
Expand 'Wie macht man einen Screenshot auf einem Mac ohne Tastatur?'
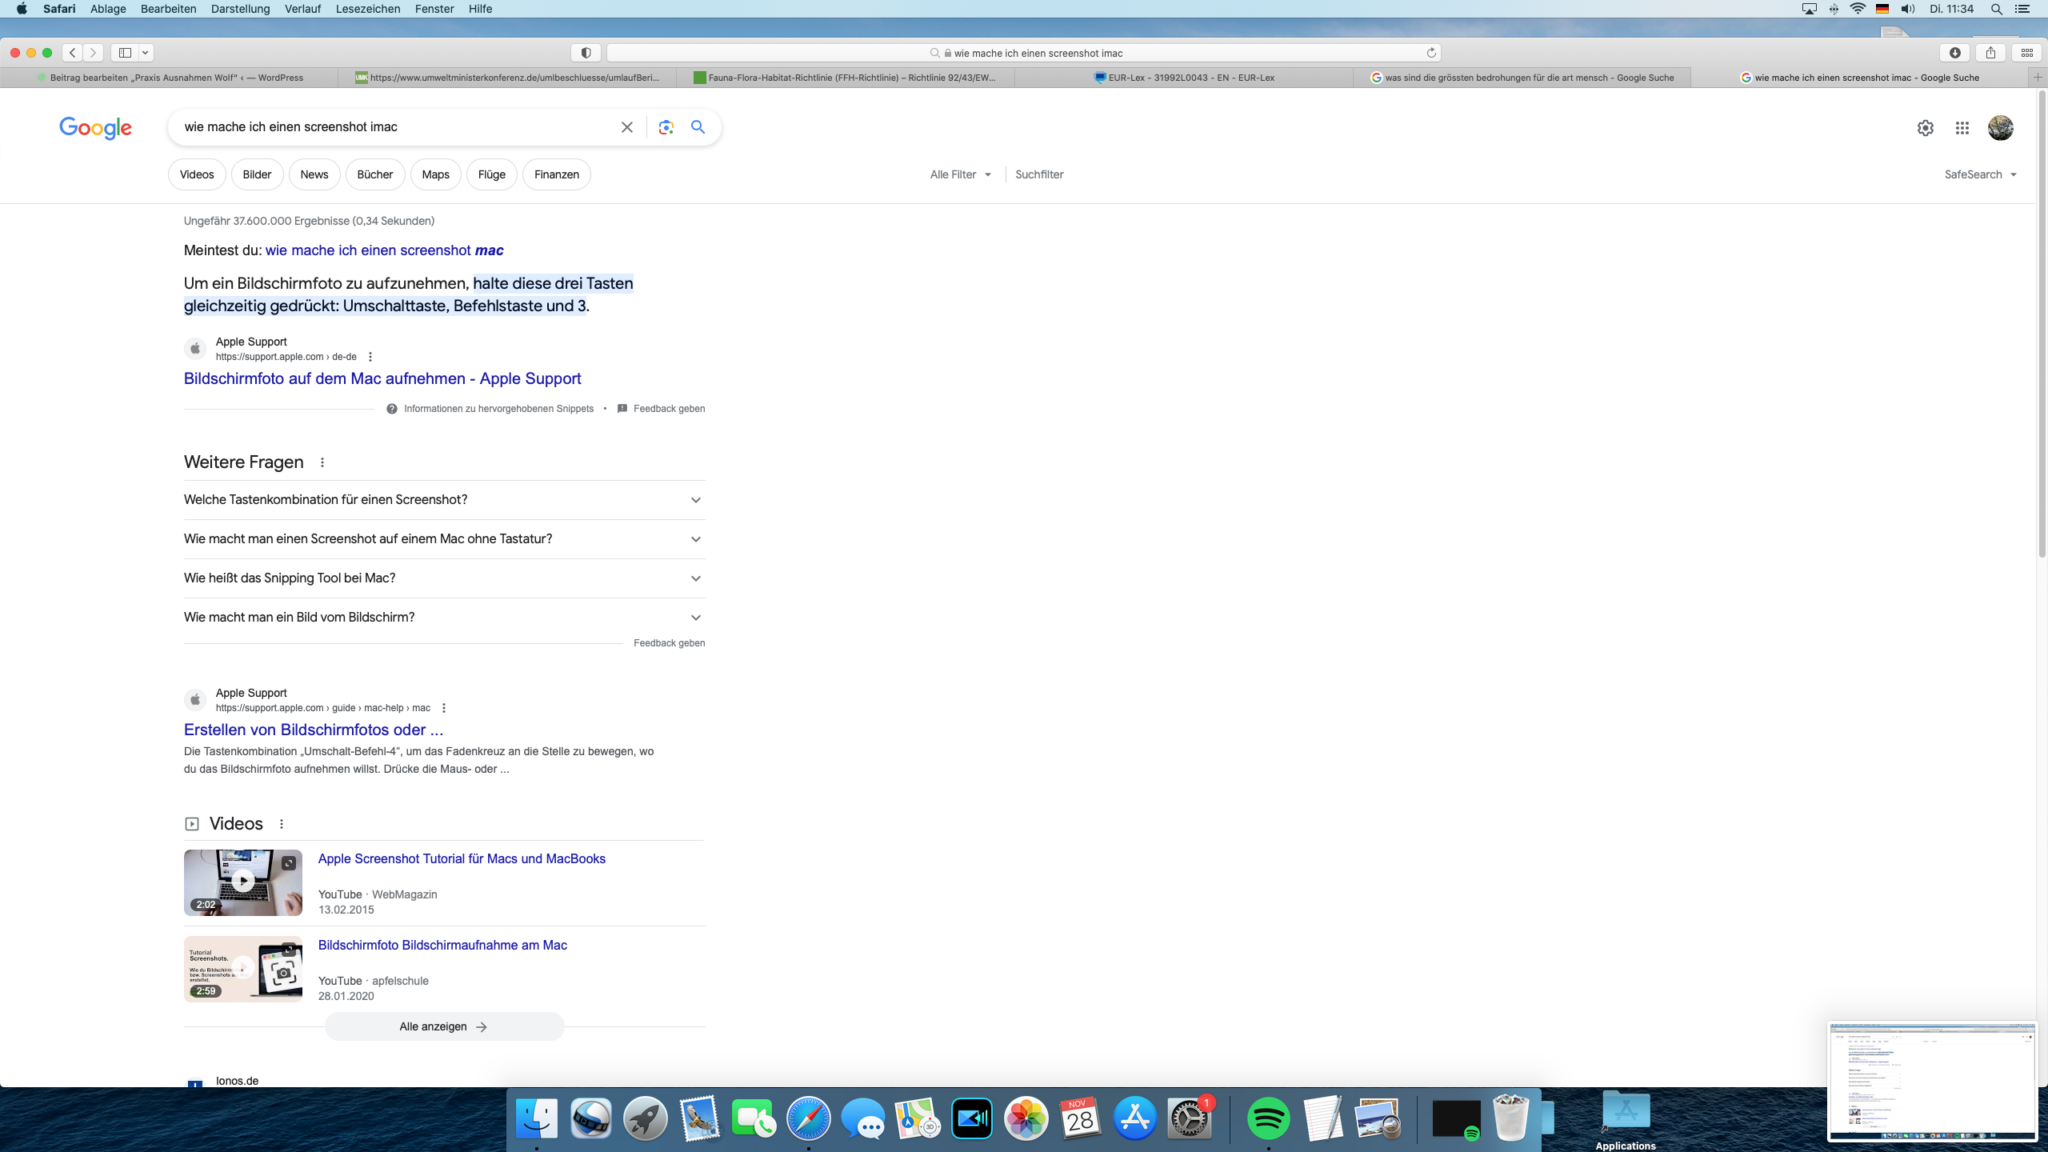pyautogui.click(x=444, y=539)
